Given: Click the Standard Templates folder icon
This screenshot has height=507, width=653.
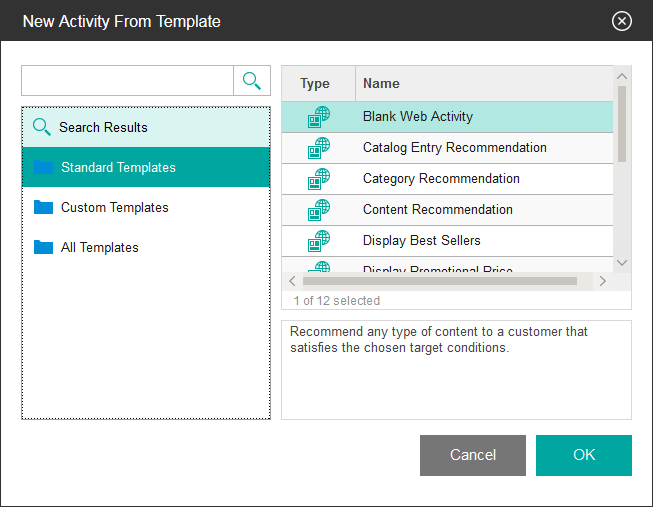Looking at the screenshot, I should click(x=43, y=167).
